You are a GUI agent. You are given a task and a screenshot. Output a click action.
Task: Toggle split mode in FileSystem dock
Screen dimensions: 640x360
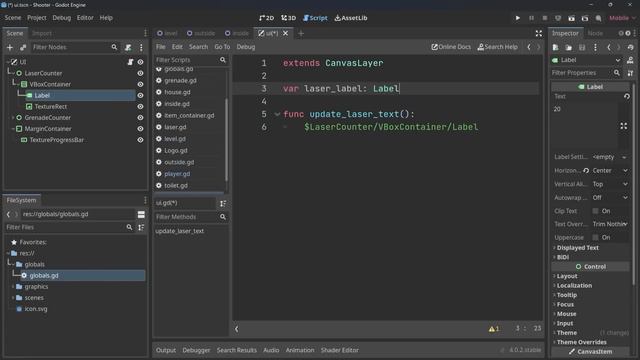141,214
